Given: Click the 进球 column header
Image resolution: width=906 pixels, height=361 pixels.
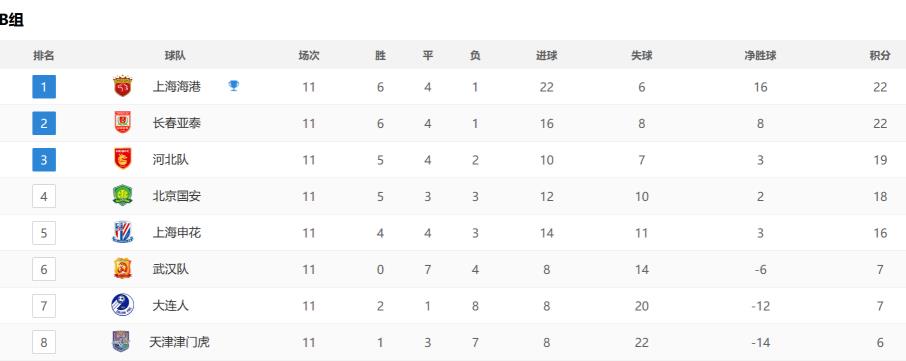Looking at the screenshot, I should [x=547, y=55].
